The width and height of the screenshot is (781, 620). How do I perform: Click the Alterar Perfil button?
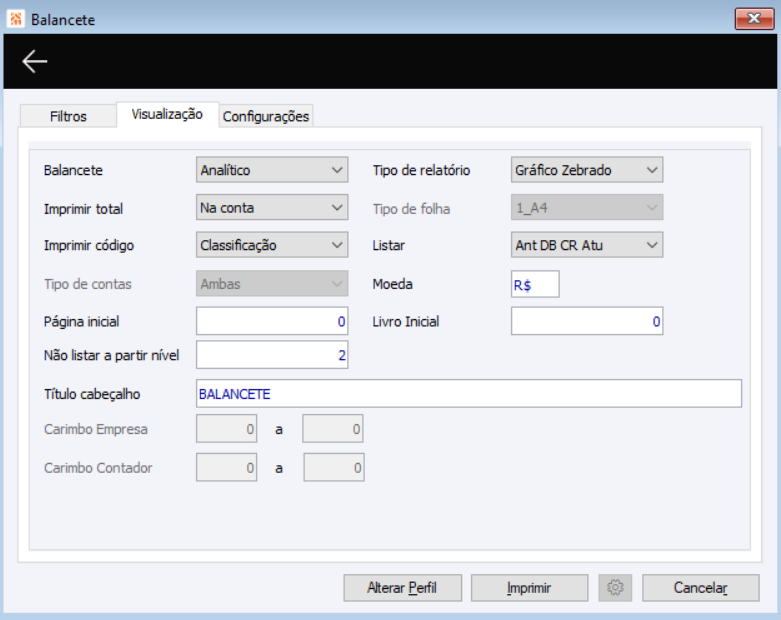402,588
